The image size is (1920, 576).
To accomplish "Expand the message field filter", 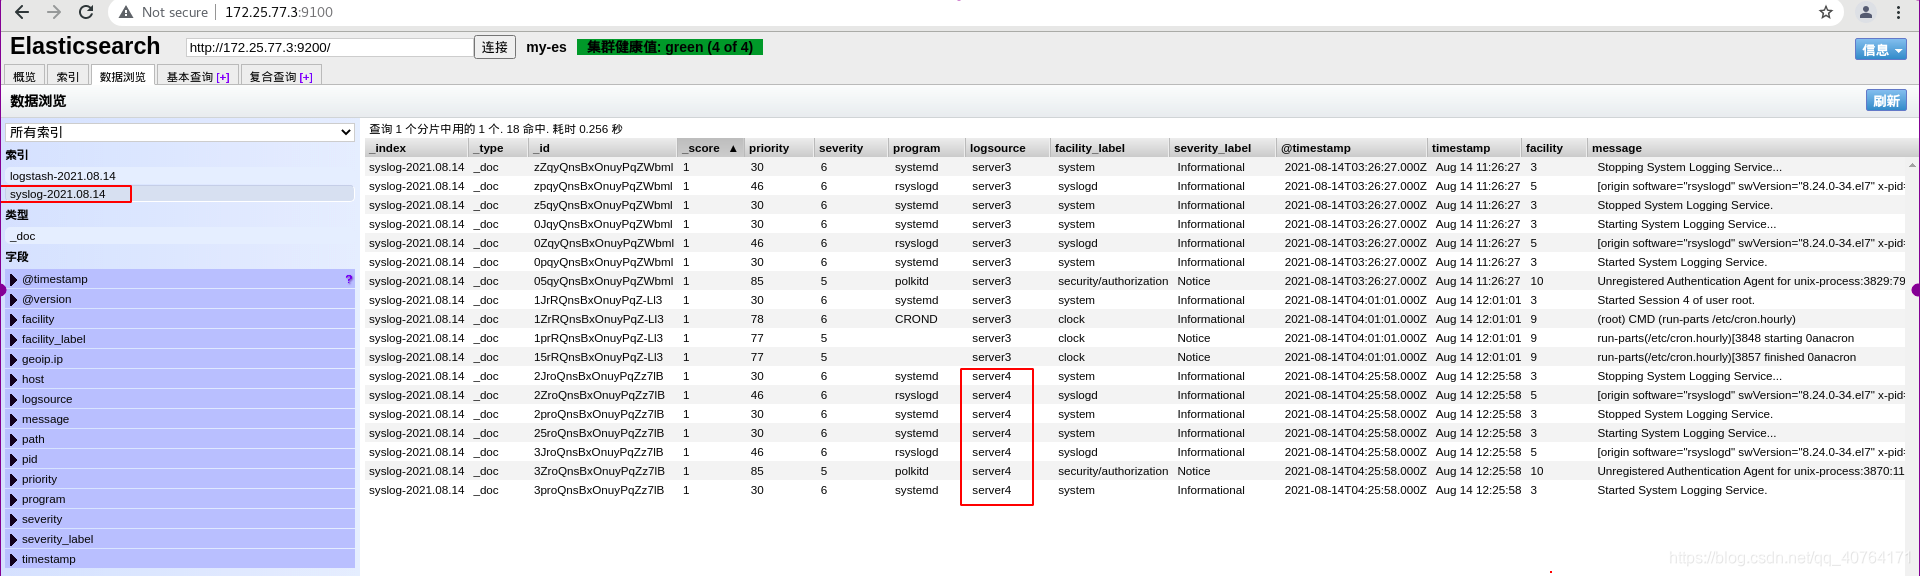I will point(14,419).
